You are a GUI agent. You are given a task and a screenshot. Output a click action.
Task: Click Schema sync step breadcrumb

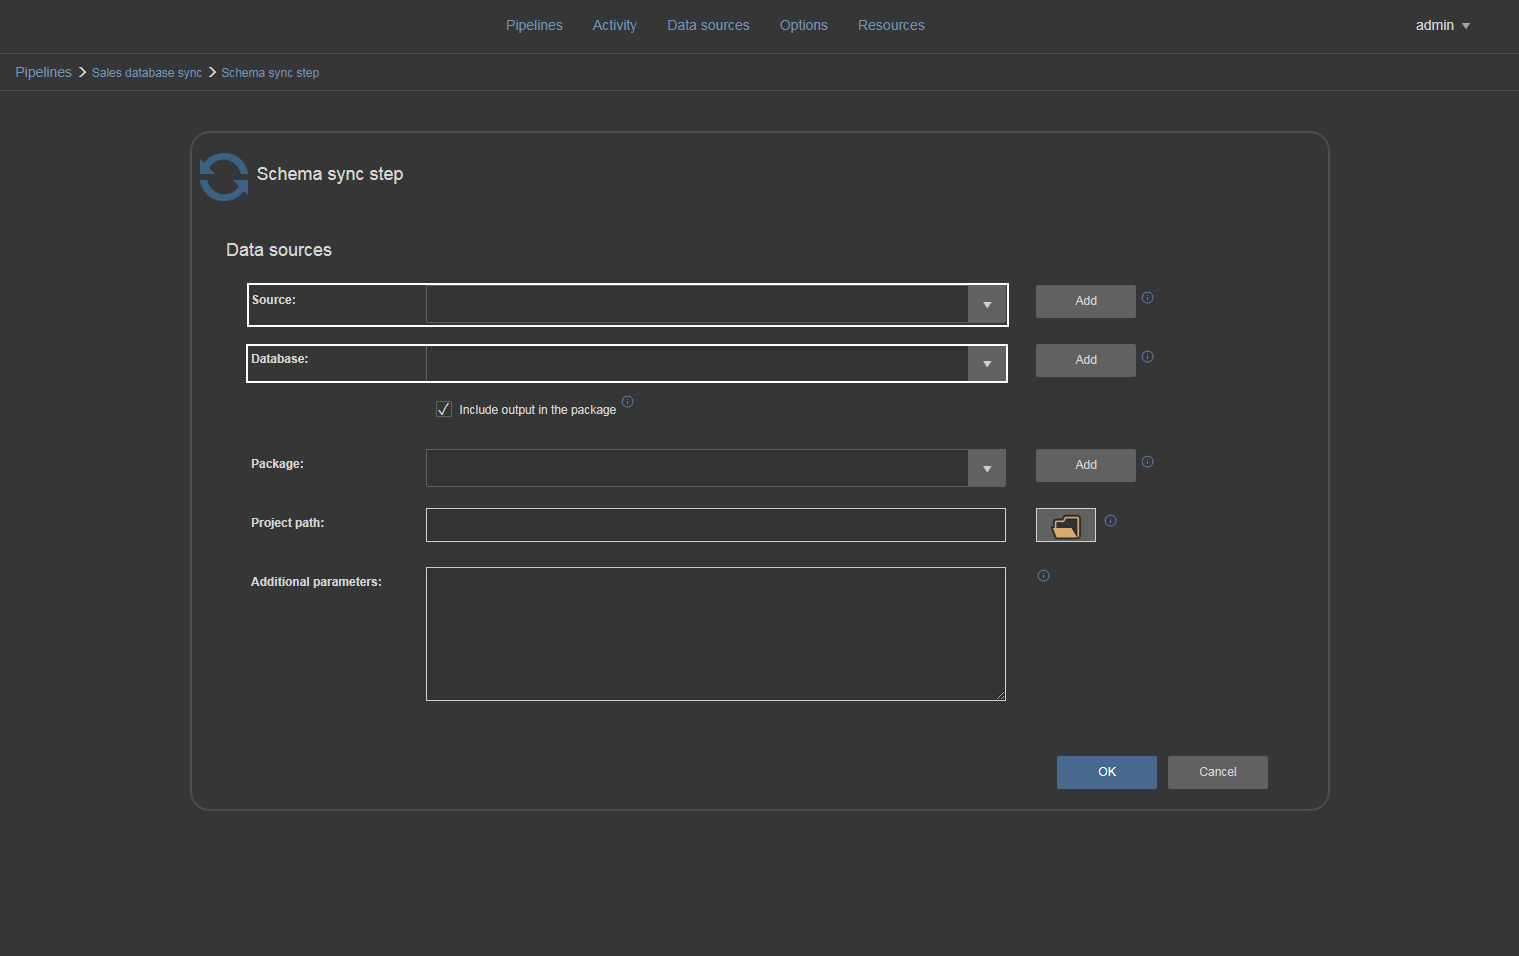[270, 73]
